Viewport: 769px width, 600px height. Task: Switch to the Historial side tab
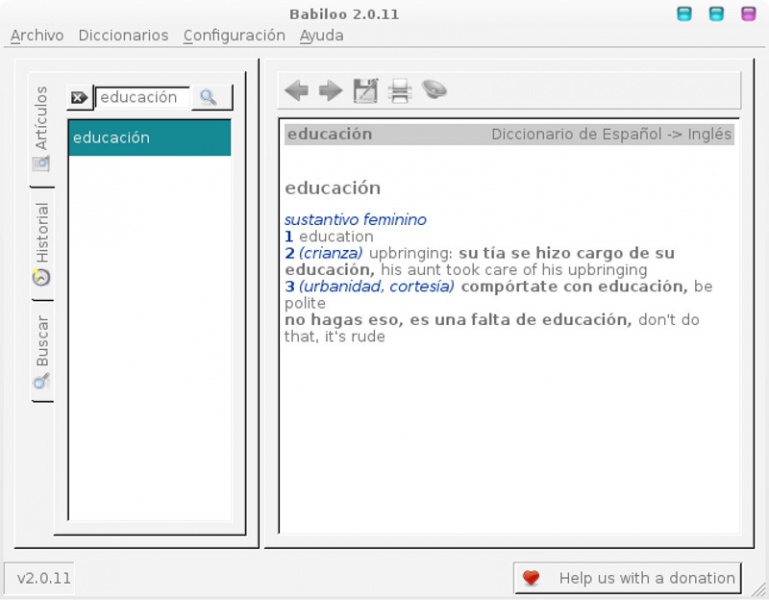[x=42, y=244]
